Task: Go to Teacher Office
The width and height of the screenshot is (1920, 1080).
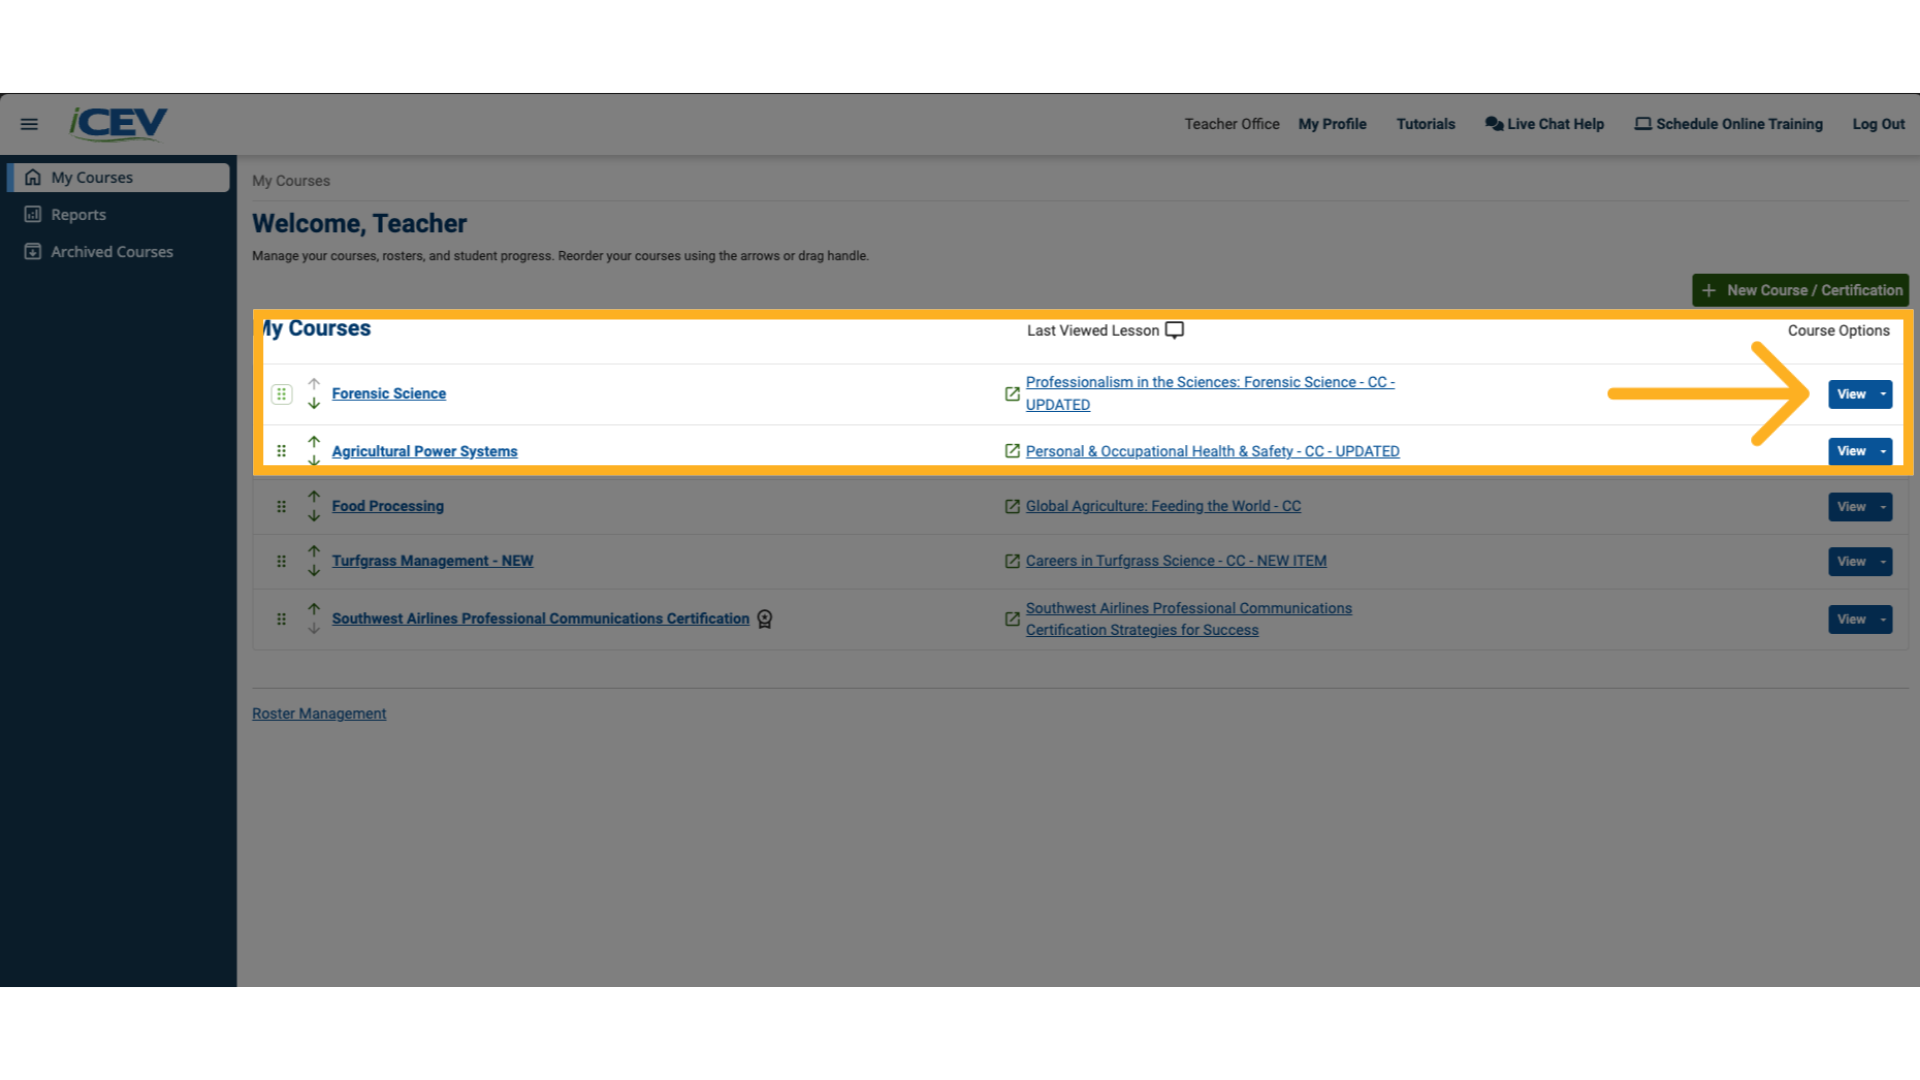Action: coord(1232,124)
